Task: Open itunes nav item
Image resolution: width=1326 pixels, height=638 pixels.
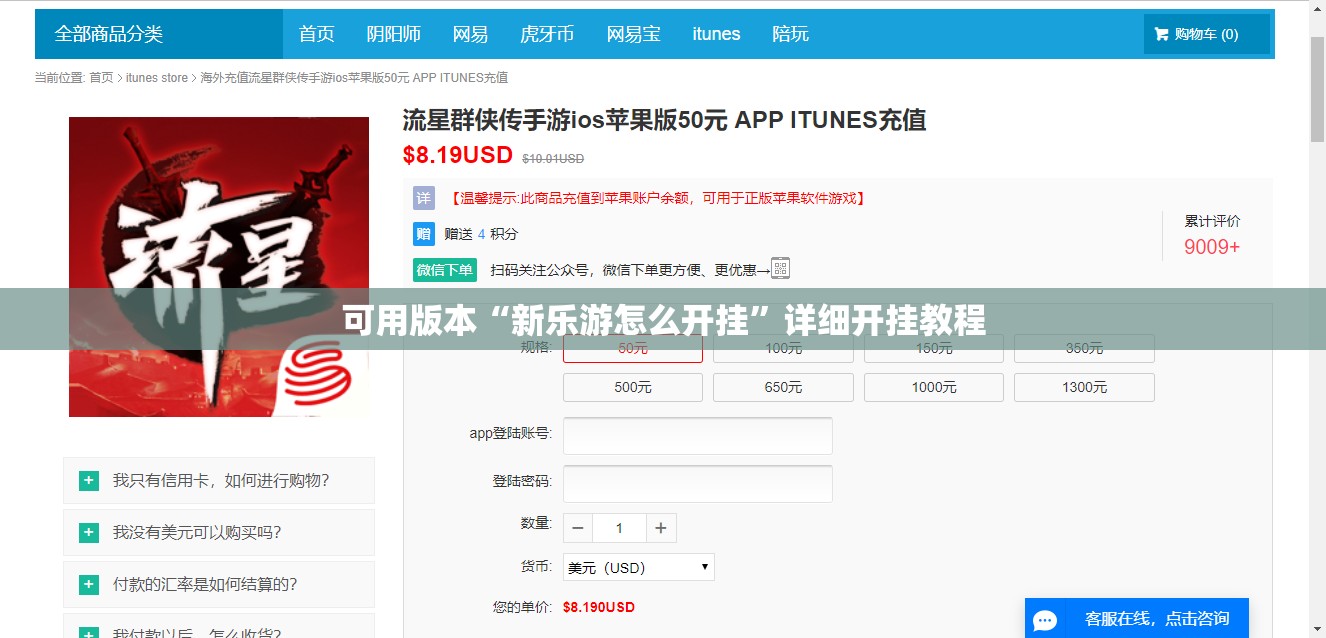Action: [717, 34]
